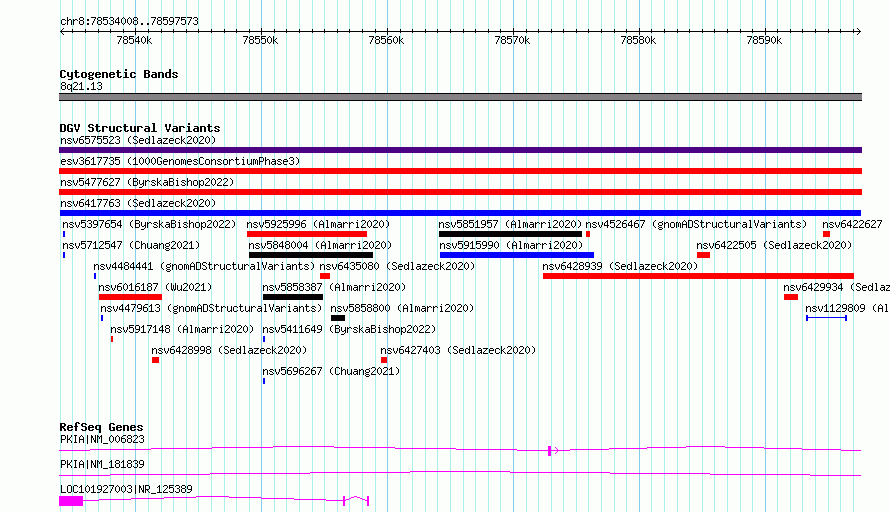
Task: Click the nsv5397654 tiny blue marker
Action: (x=64, y=234)
